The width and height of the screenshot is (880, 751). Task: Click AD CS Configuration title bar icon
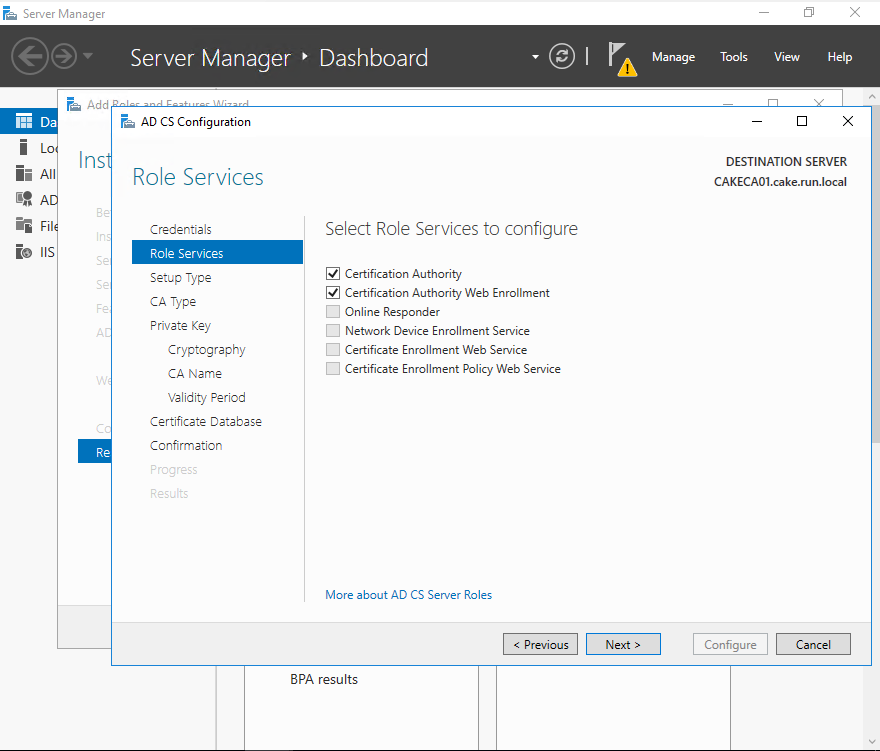click(128, 122)
